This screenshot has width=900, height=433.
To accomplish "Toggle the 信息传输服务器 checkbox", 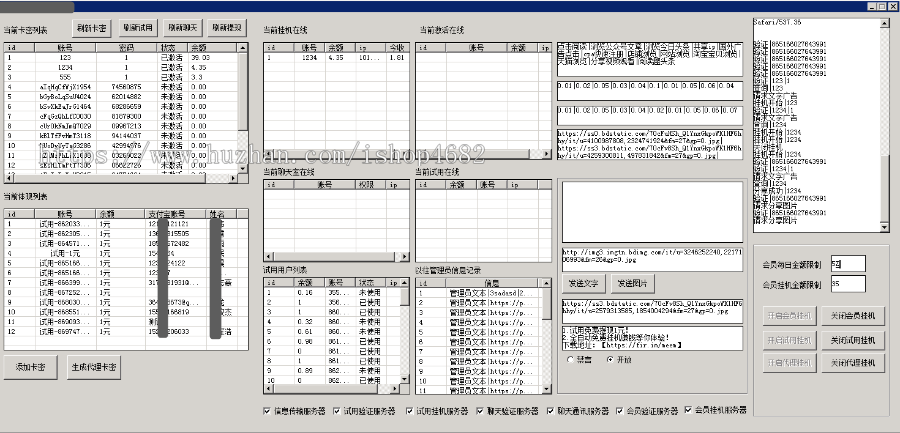I will point(266,411).
